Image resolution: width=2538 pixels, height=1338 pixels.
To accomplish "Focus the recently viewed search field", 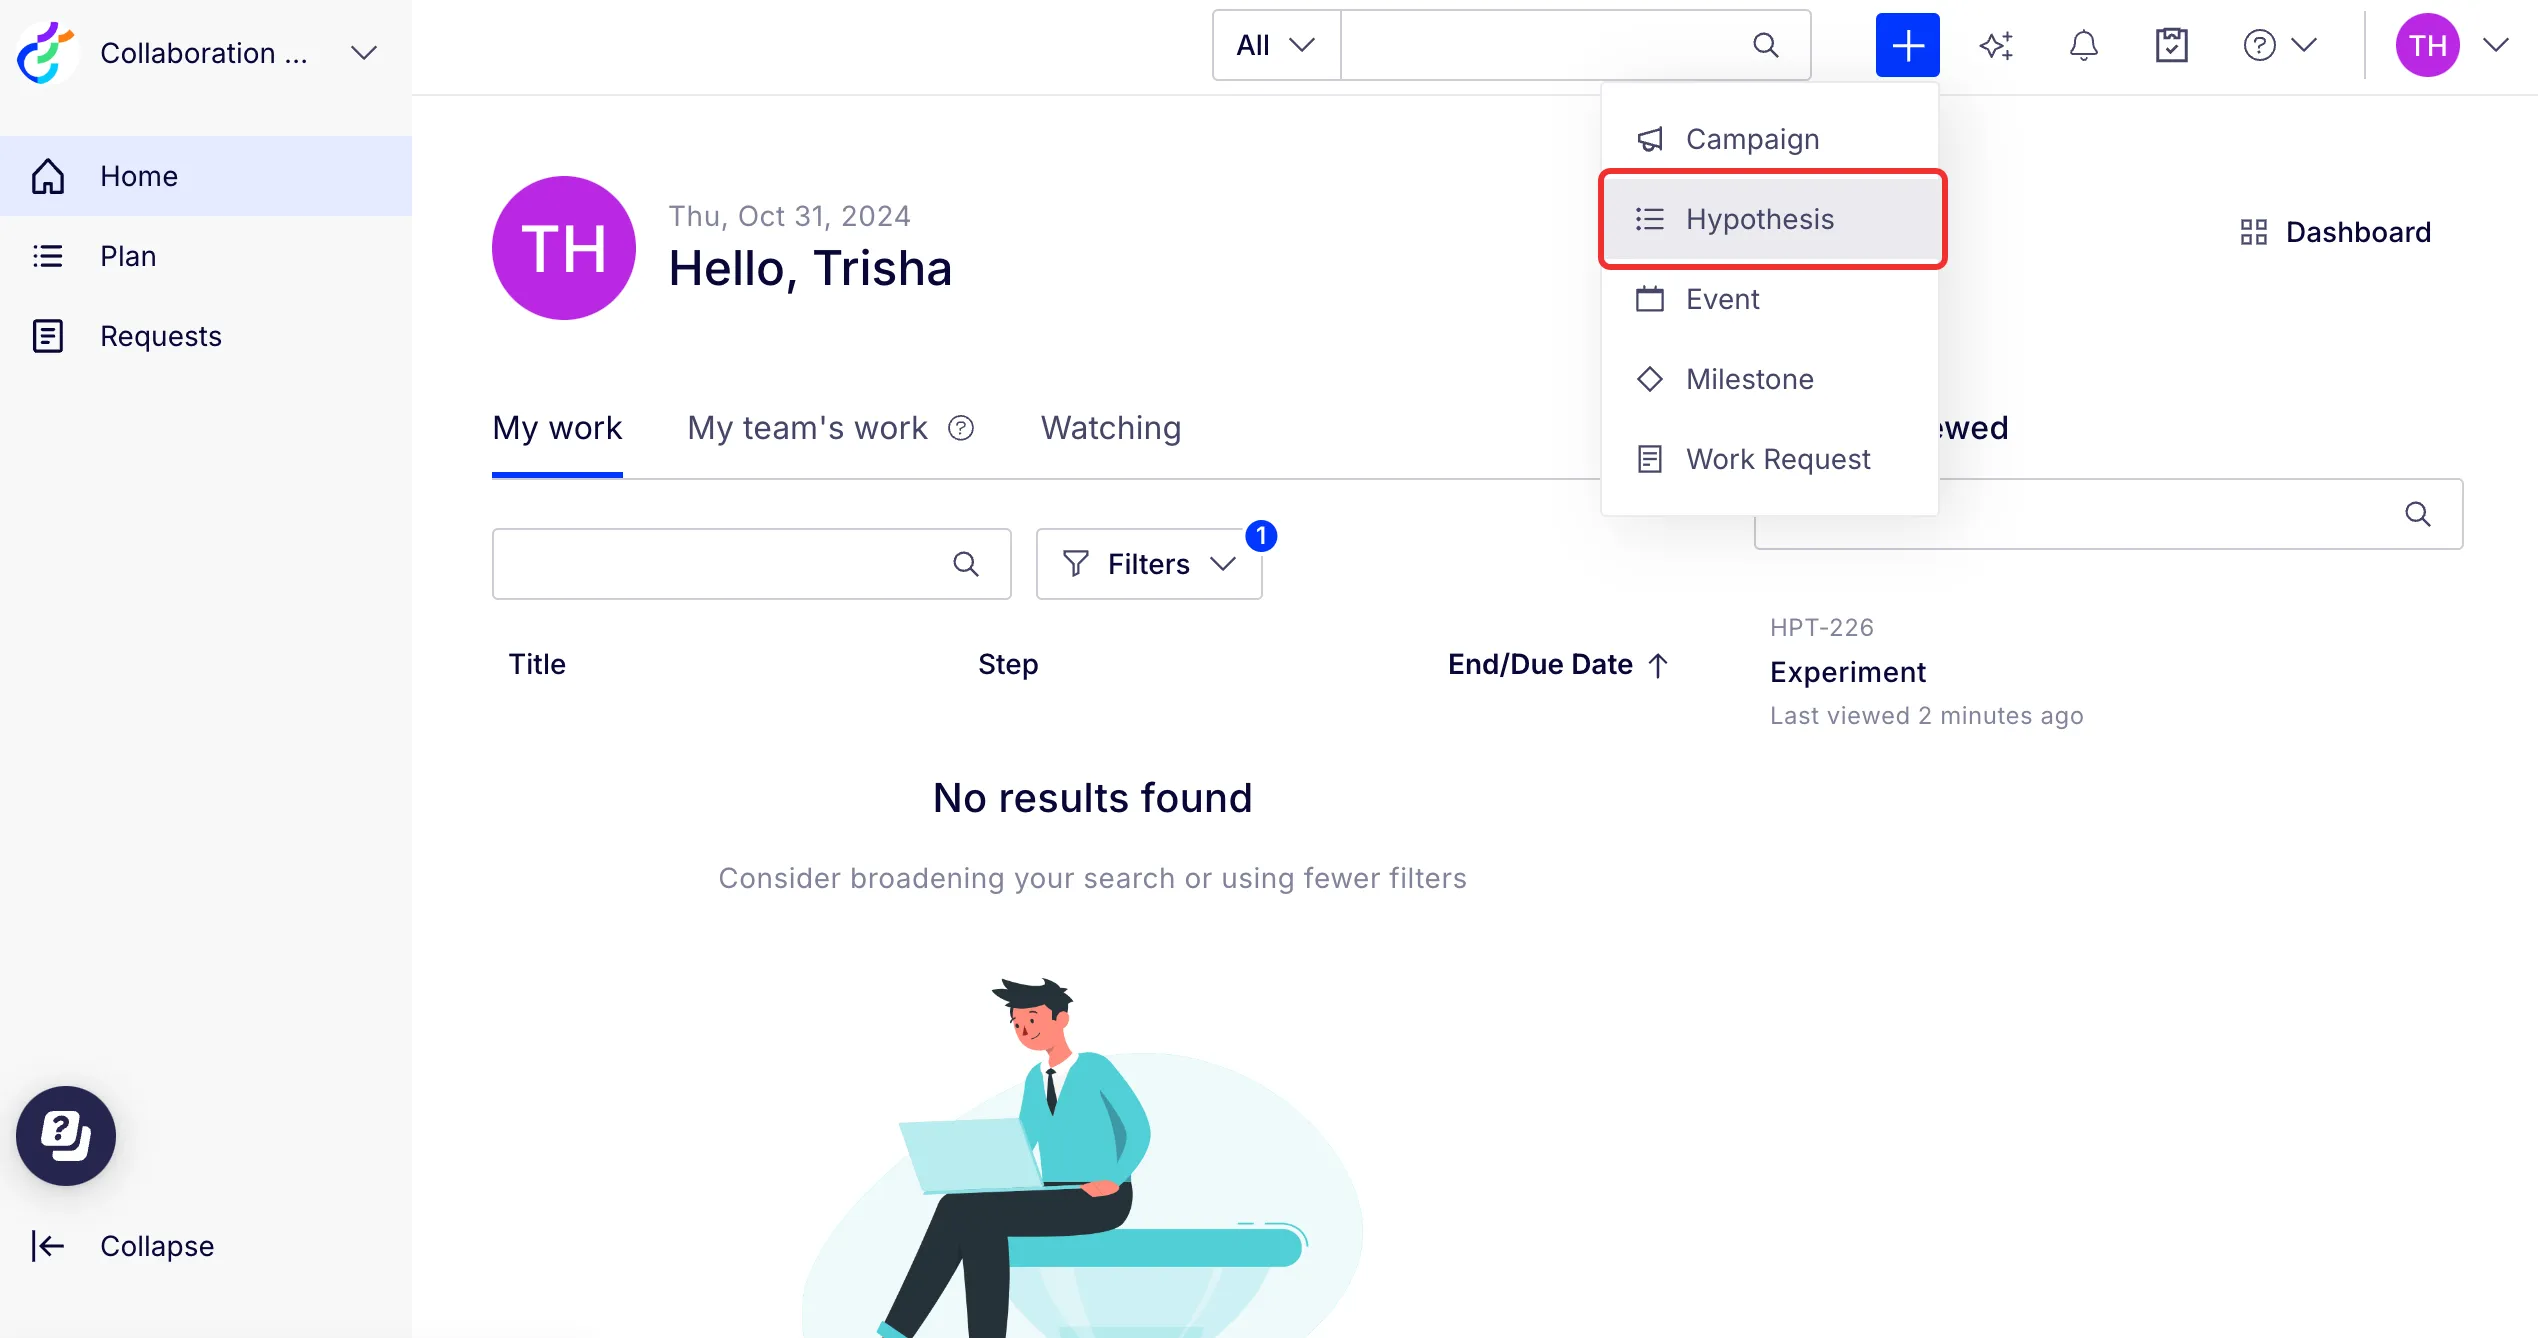I will pos(2109,514).
